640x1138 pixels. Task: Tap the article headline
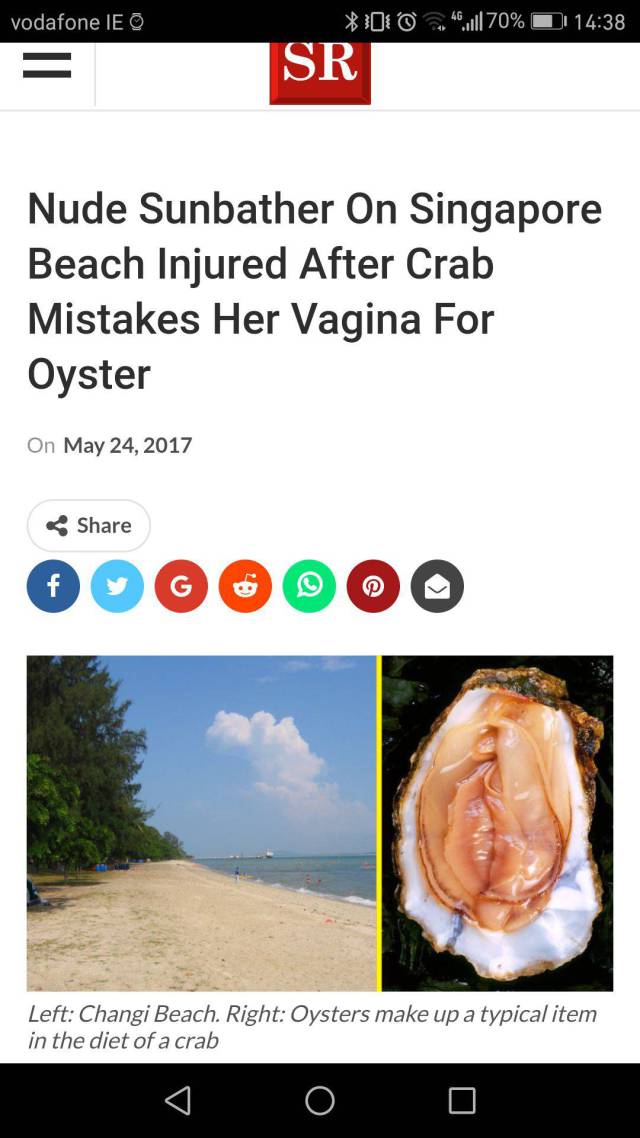(x=315, y=291)
